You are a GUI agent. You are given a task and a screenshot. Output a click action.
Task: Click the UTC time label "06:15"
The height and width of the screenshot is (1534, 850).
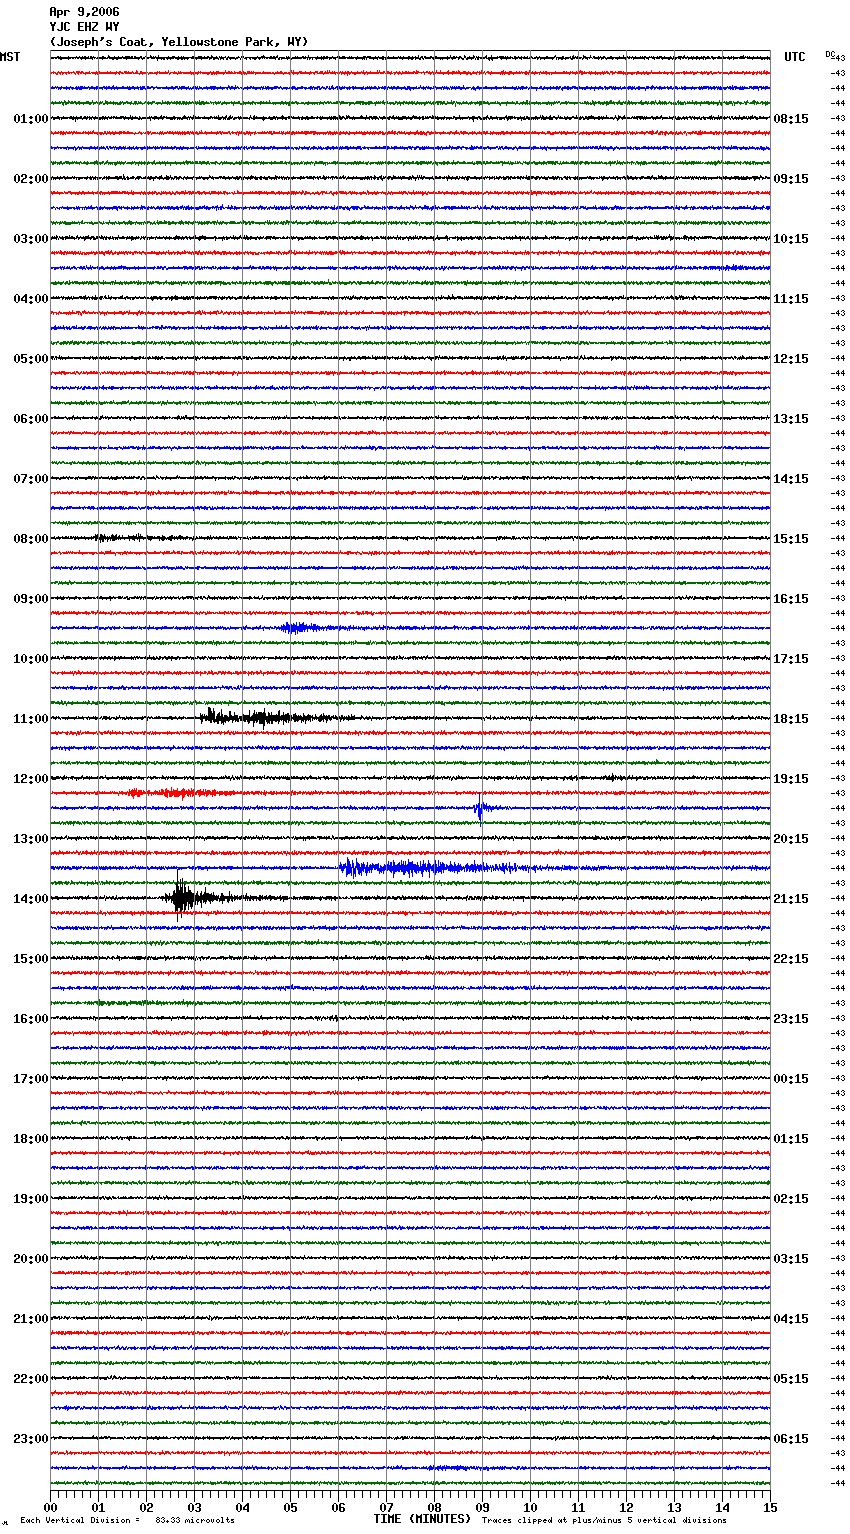(791, 1439)
